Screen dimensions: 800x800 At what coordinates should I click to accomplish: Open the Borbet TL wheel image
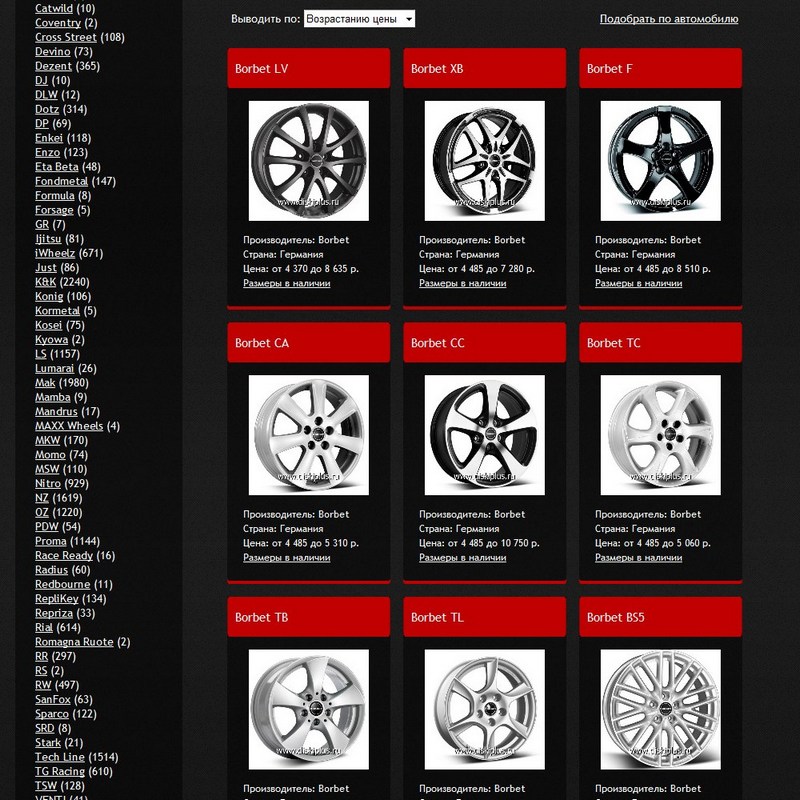[485, 709]
